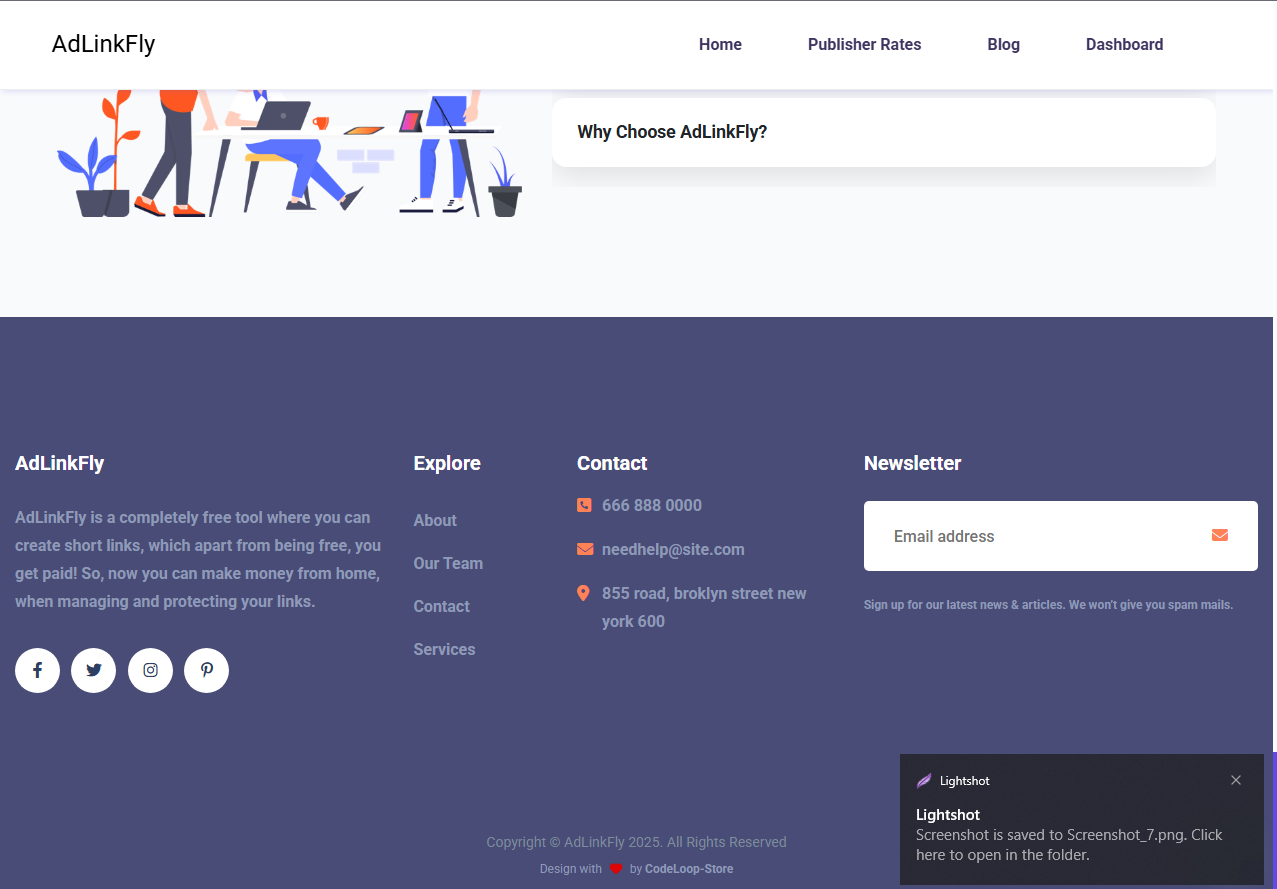Open the Blog navigation item
1277x889 pixels.
click(1004, 44)
